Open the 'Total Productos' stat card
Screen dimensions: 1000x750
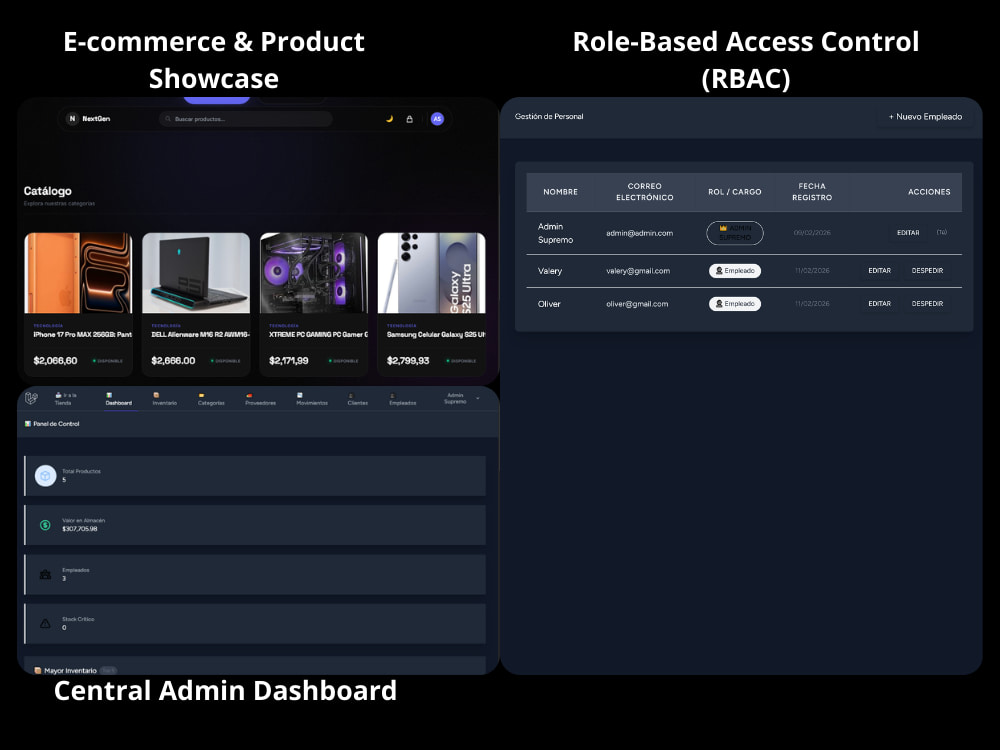click(255, 476)
